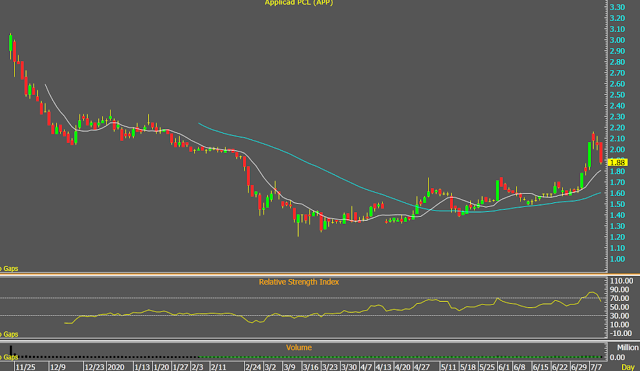The height and width of the screenshot is (371, 640).
Task: Select the 6/29 date label
Action: pyautogui.click(x=579, y=367)
